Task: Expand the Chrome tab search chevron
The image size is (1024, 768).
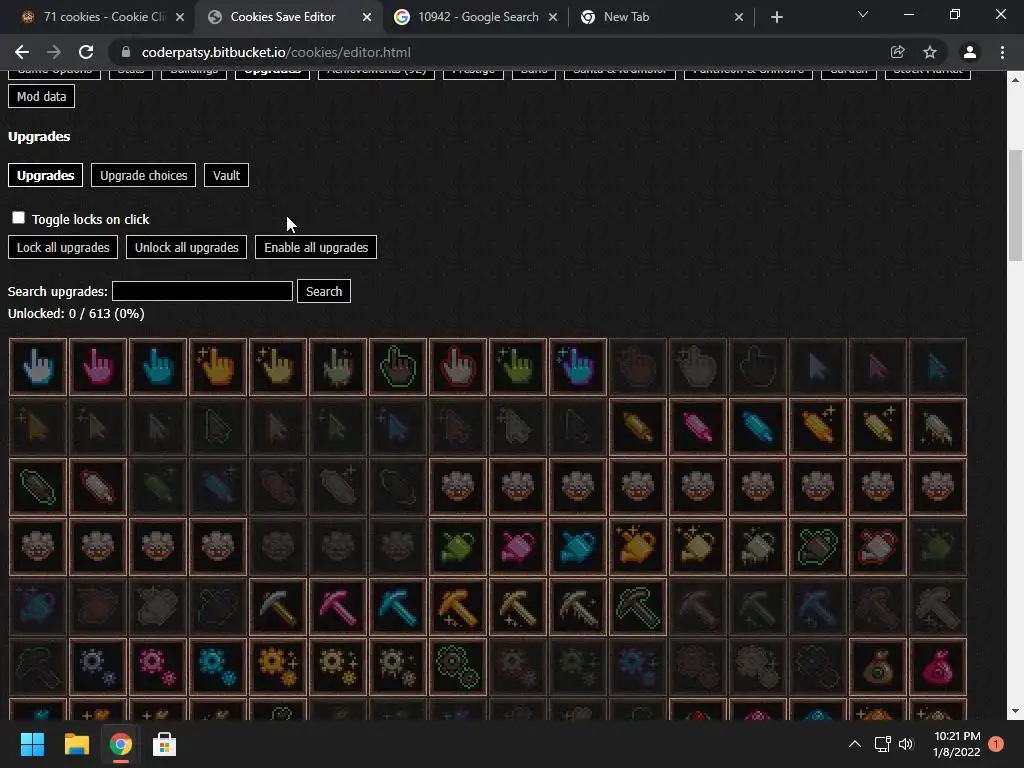Action: click(x=863, y=14)
